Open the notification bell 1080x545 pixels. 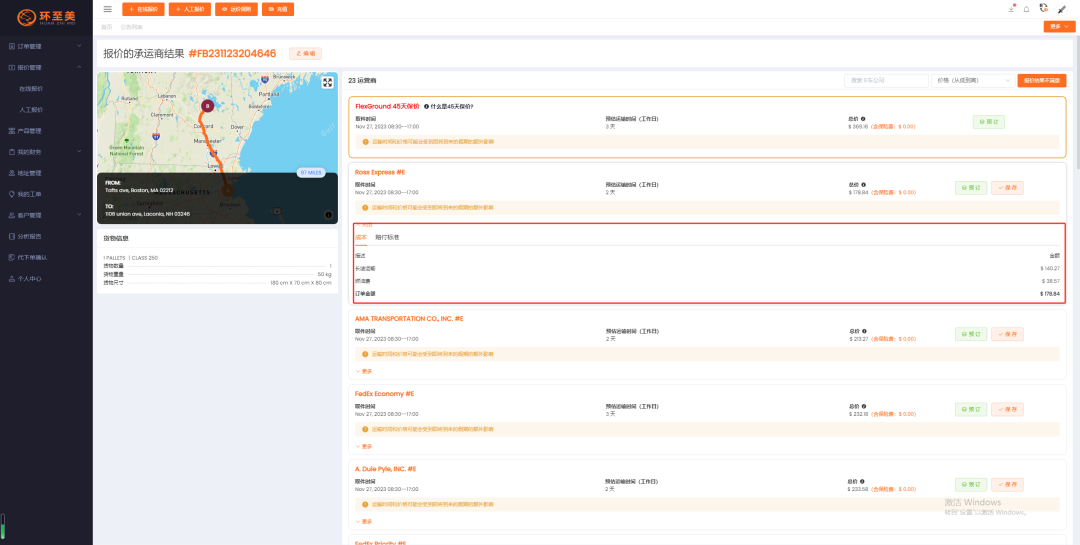pyautogui.click(x=1027, y=9)
